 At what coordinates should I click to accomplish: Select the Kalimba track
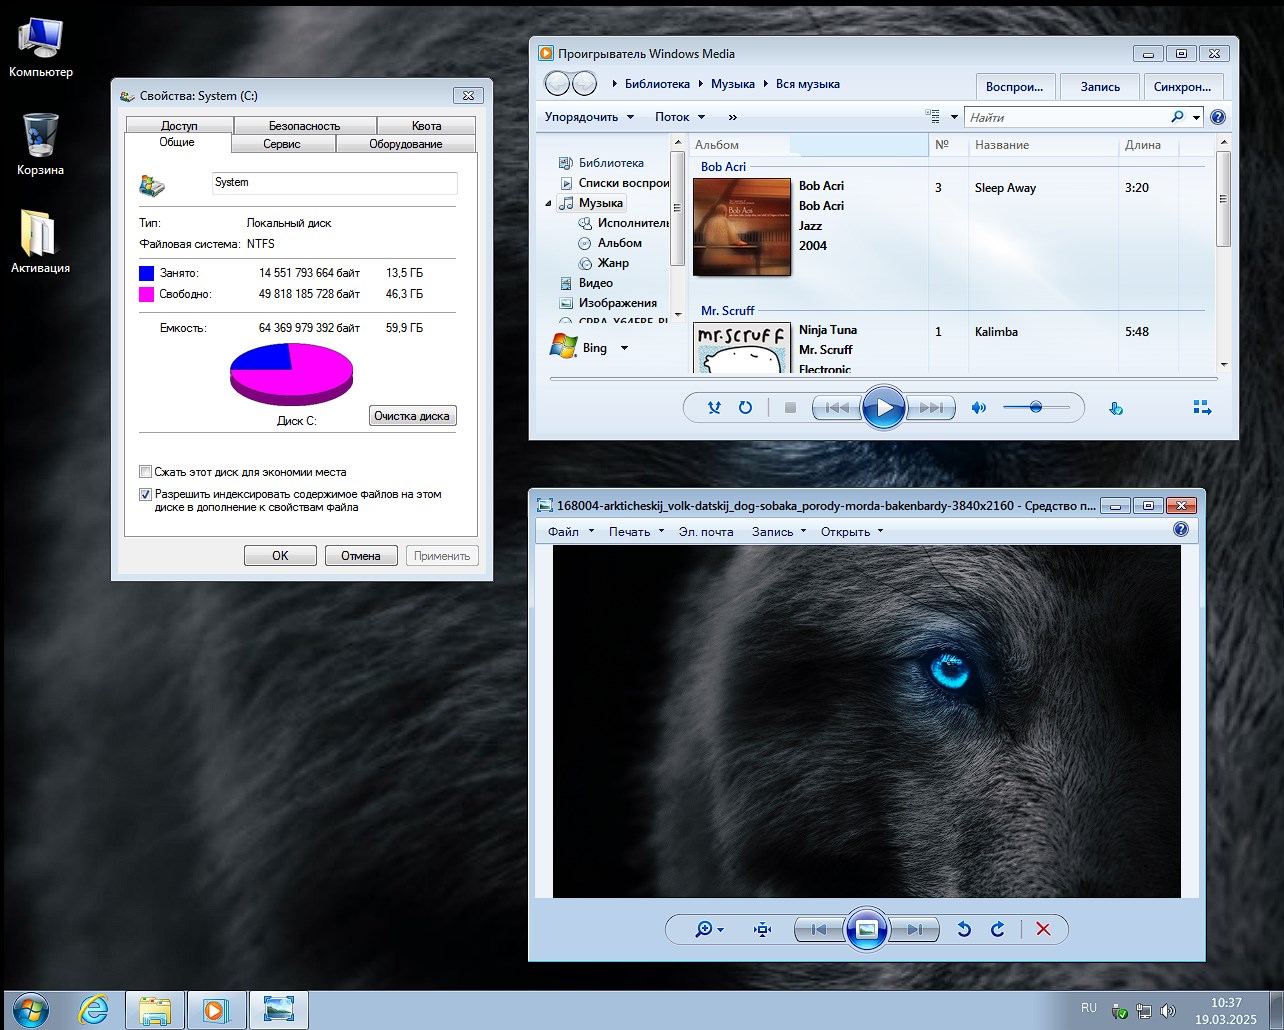[x=996, y=332]
